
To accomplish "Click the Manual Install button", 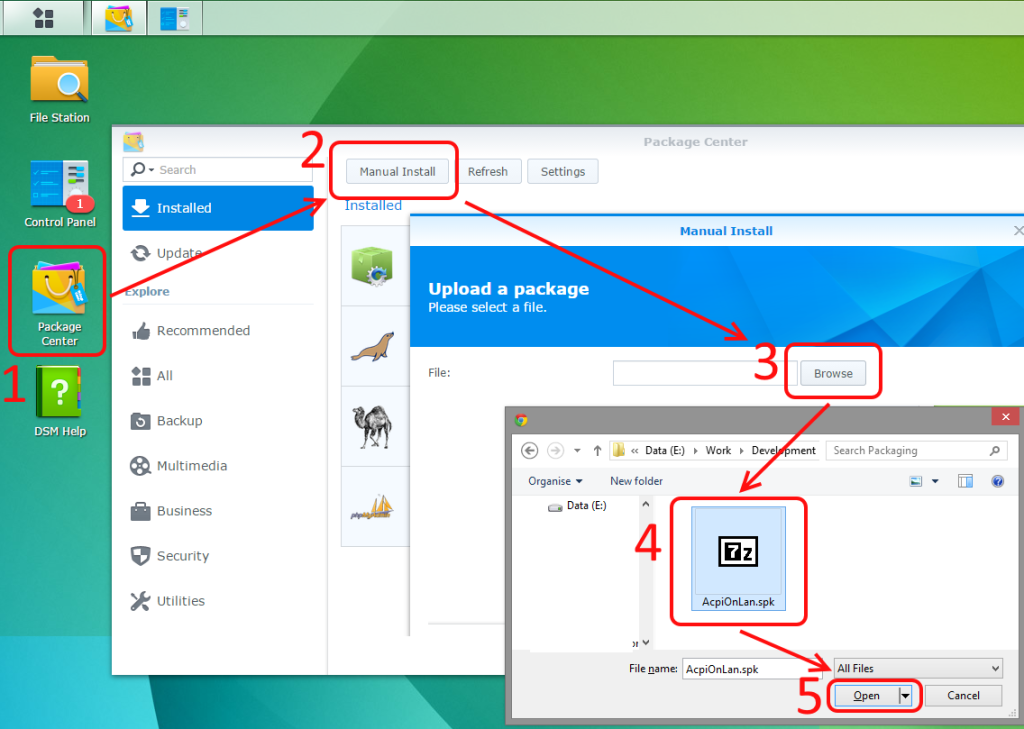I will (x=397, y=171).
